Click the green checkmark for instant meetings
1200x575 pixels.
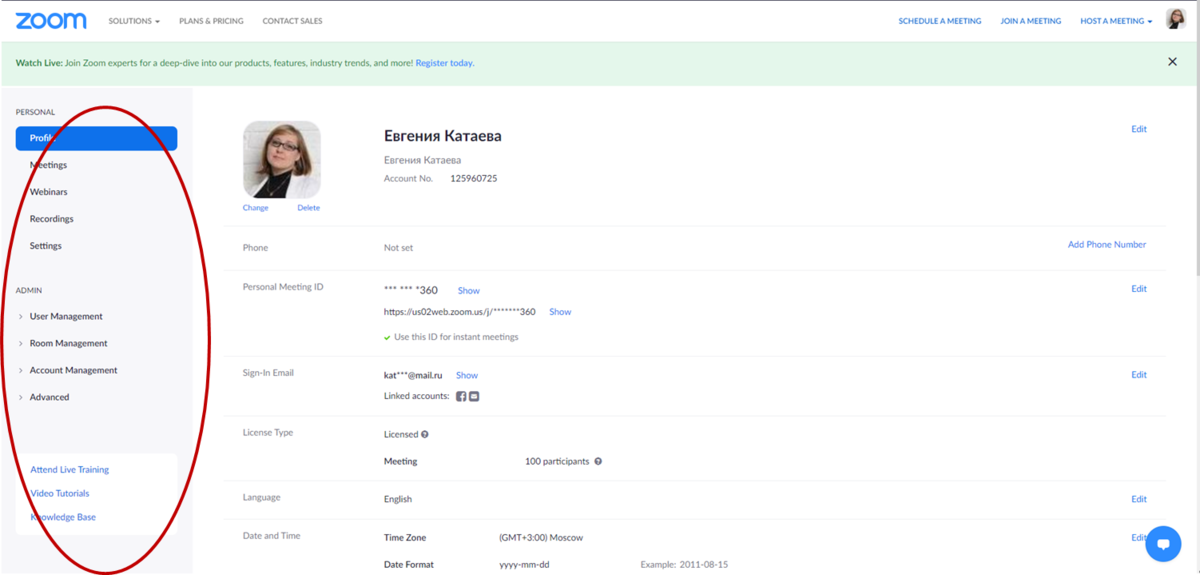[x=387, y=338]
